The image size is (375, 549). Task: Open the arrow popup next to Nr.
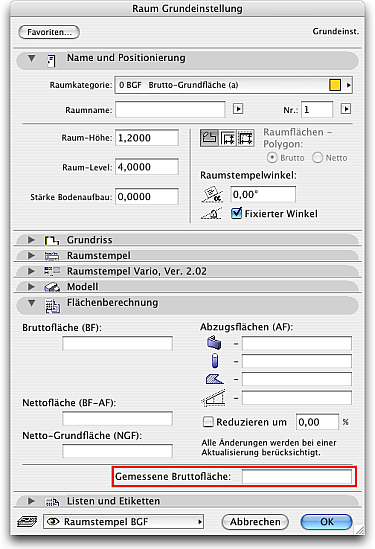(x=346, y=109)
